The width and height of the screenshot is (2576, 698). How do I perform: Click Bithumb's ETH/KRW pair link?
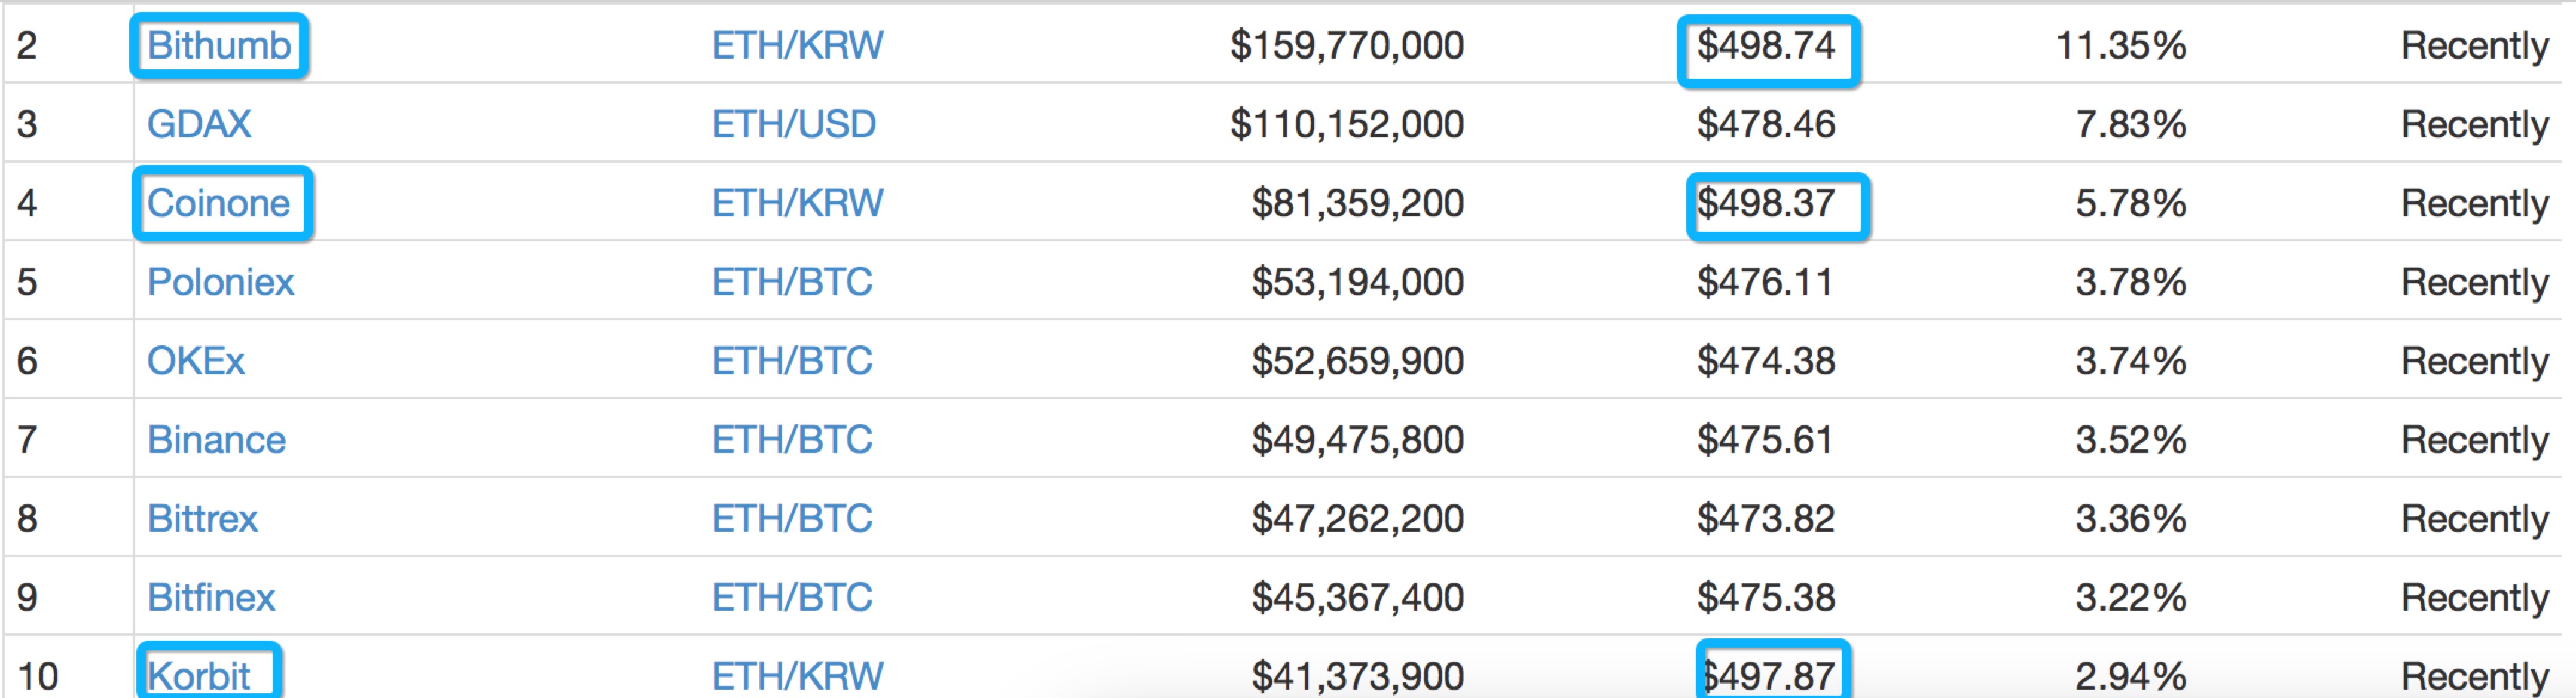(798, 46)
